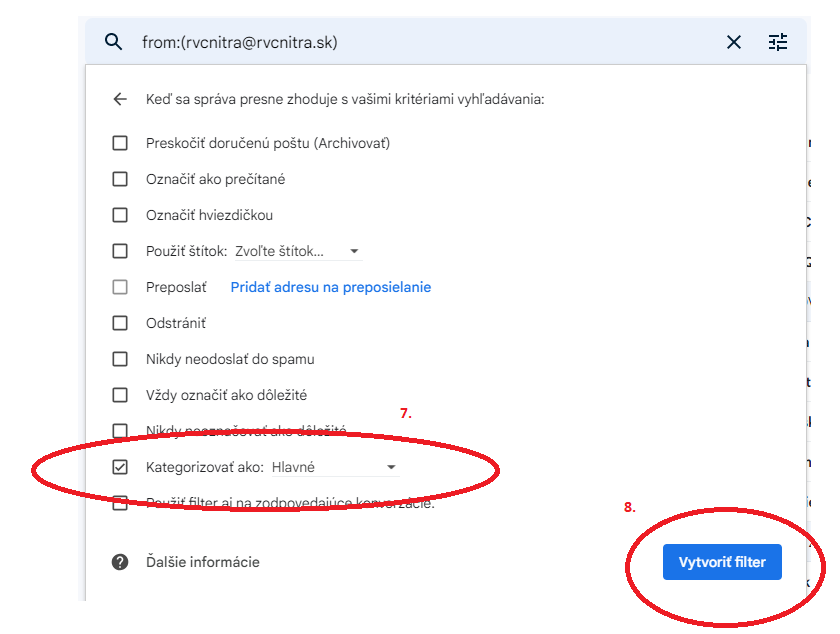Click the search magnifier icon
Image resolution: width=840 pixels, height=634 pixels.
113,41
